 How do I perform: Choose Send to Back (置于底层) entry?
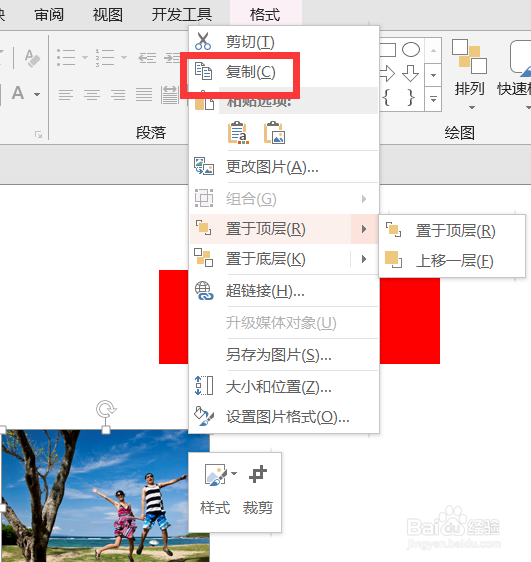[x=271, y=259]
